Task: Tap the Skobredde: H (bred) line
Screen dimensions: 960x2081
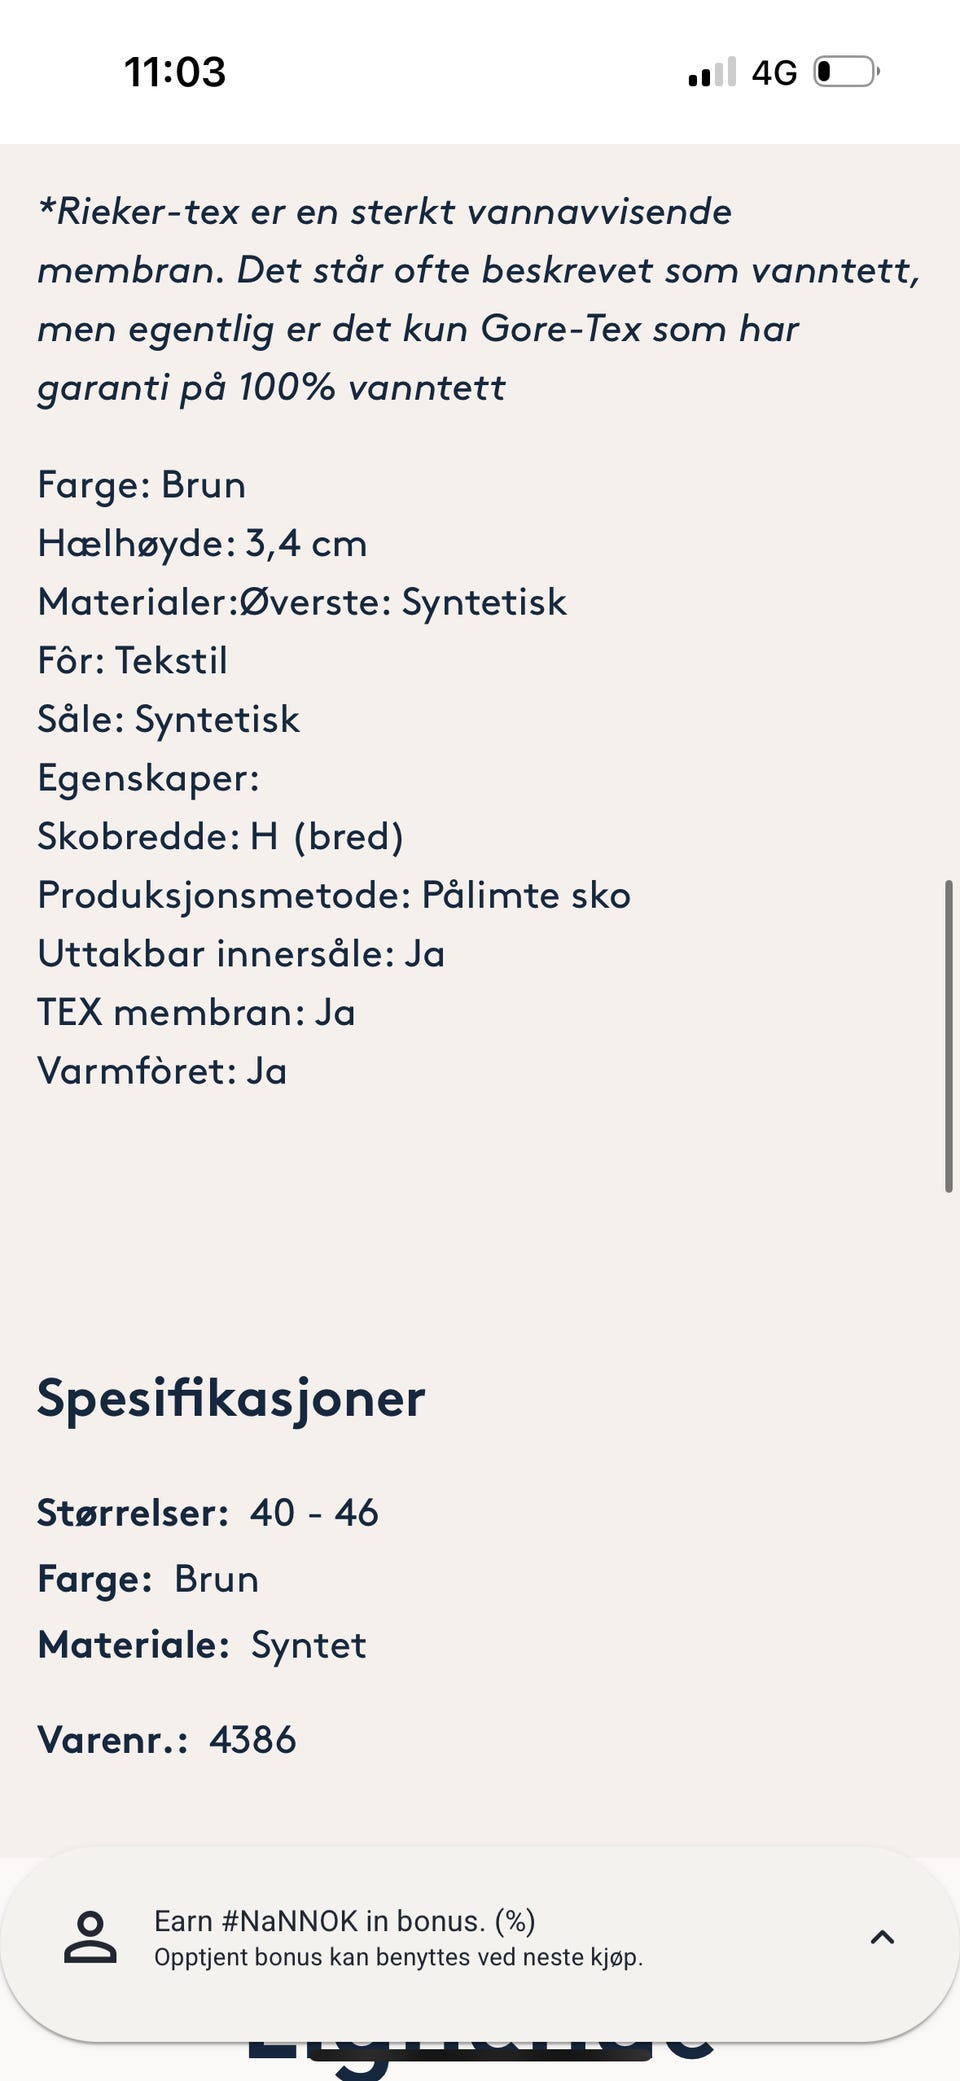Action: click(x=220, y=837)
